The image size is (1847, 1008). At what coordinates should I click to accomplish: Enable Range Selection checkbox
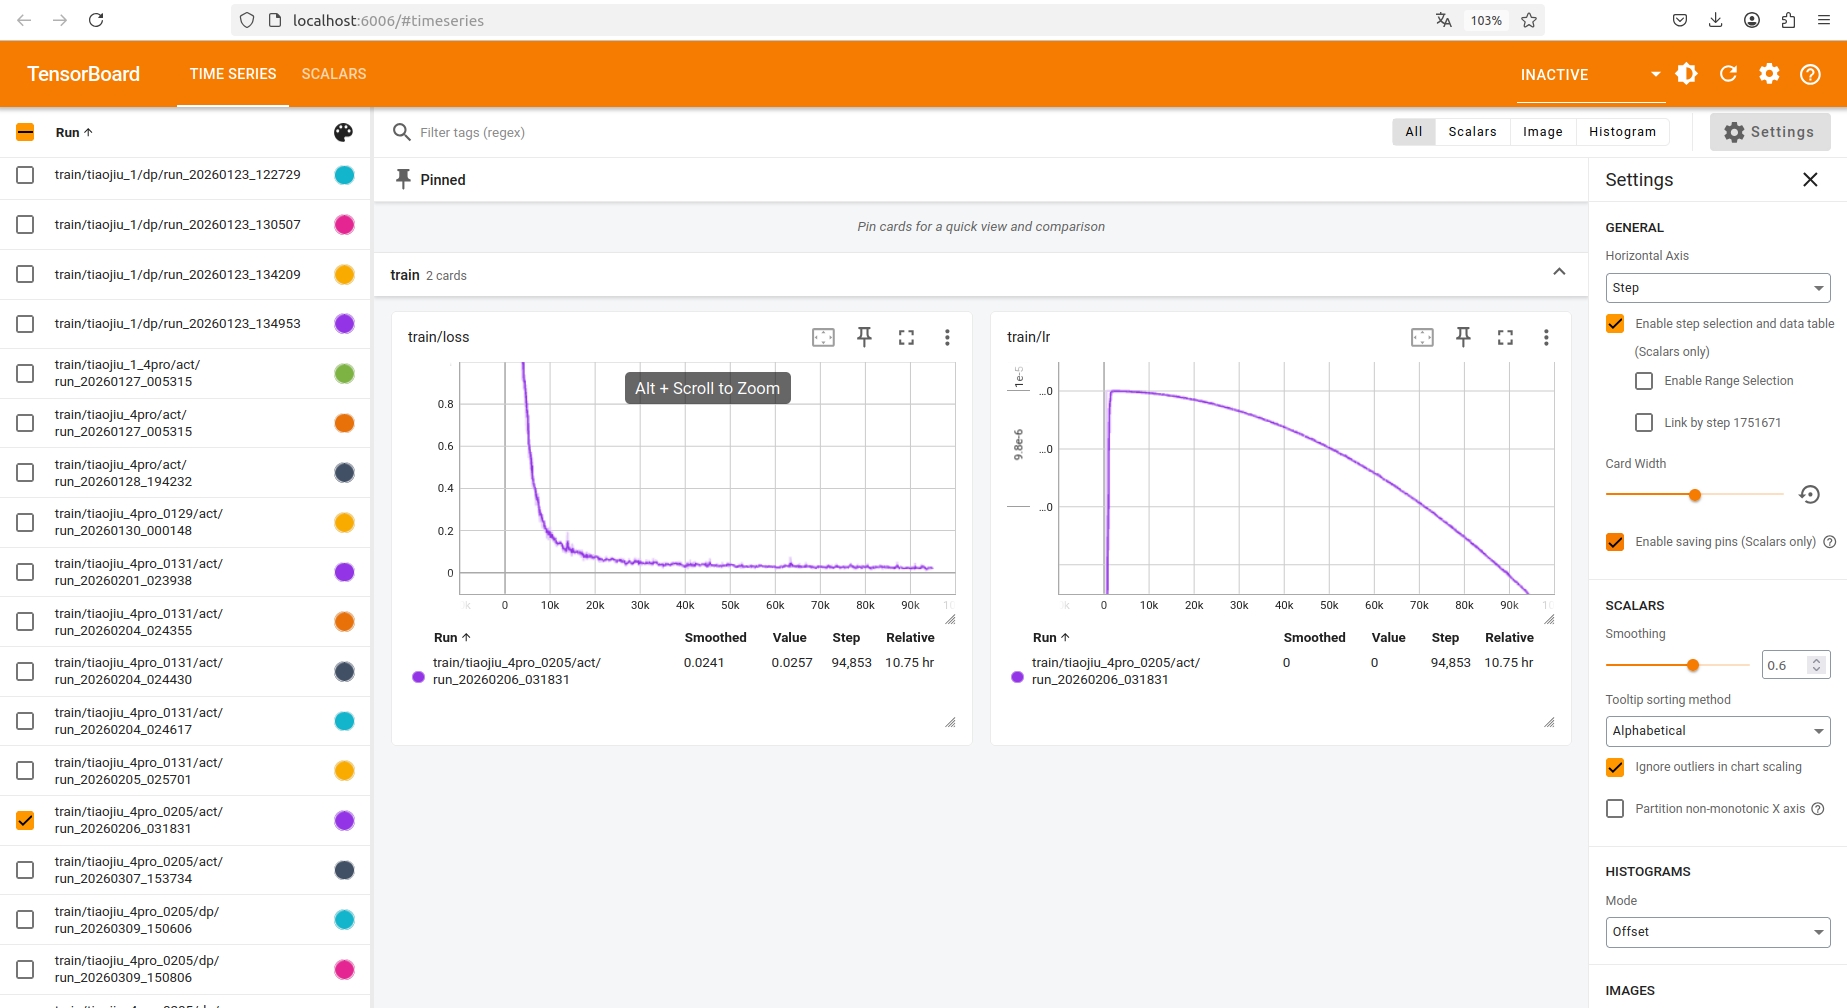tap(1644, 381)
